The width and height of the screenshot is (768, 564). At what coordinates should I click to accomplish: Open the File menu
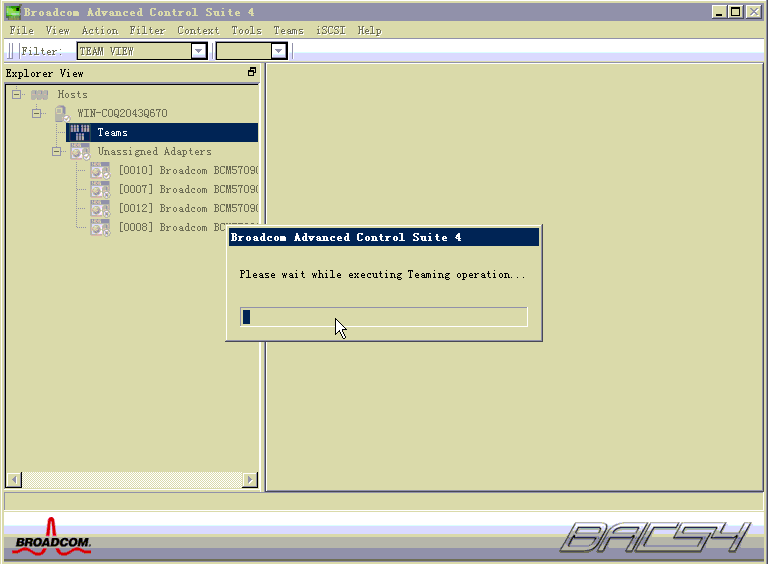tap(22, 30)
